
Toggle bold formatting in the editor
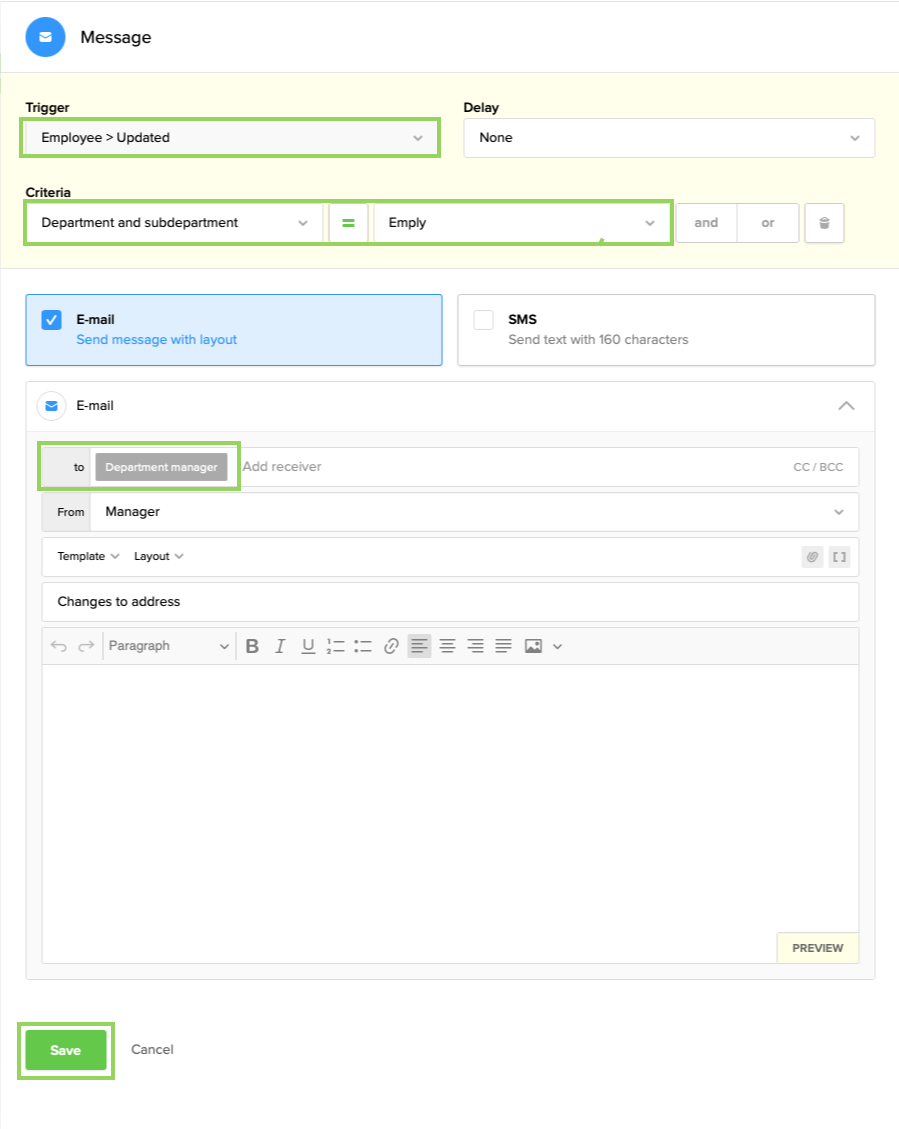coord(252,646)
